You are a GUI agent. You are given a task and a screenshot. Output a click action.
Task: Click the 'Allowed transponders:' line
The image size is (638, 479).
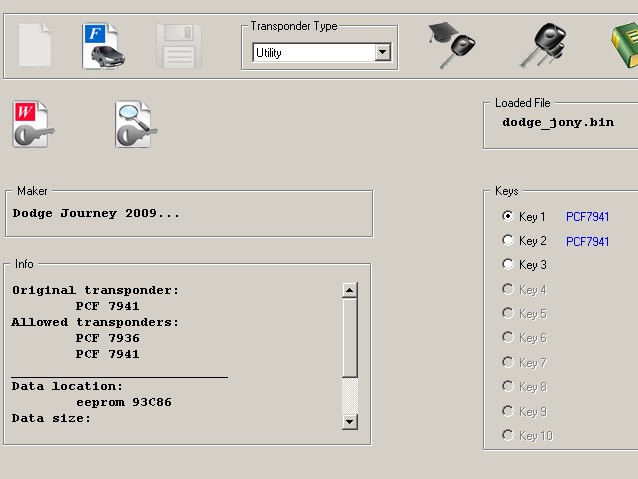point(95,322)
